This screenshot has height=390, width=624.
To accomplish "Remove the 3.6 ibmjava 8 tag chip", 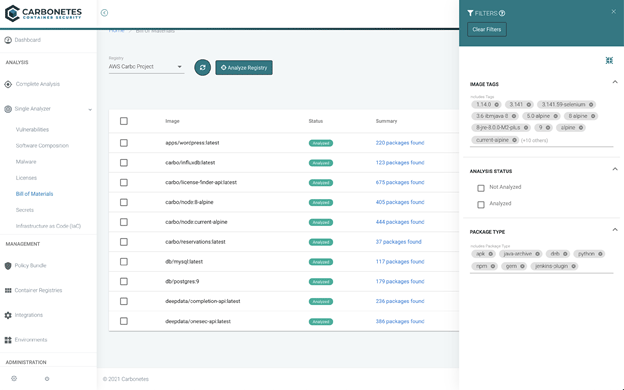I will (x=514, y=116).
